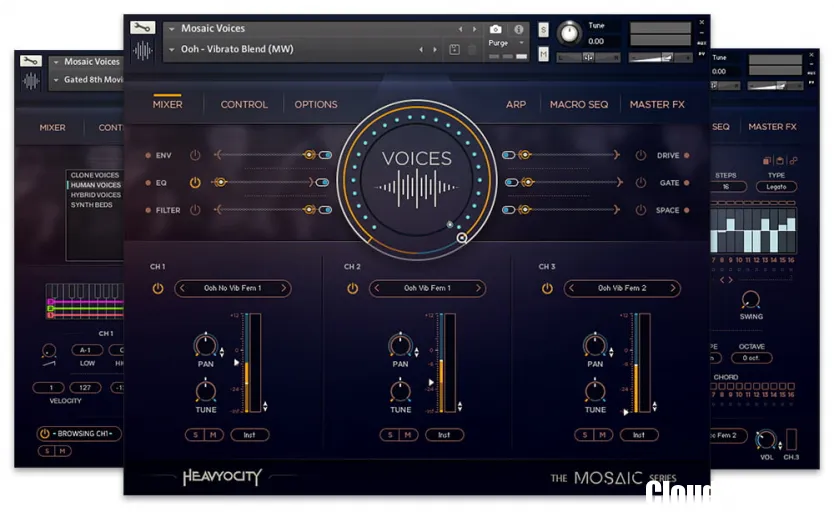Click the wrench icon in the instrument header
The image size is (834, 517).
pos(143,28)
